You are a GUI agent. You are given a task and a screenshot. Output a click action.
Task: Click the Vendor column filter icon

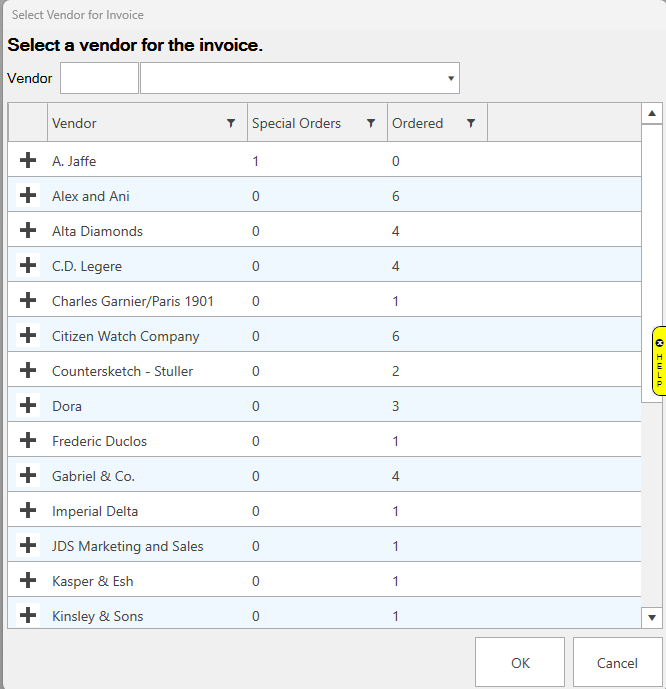click(x=231, y=123)
